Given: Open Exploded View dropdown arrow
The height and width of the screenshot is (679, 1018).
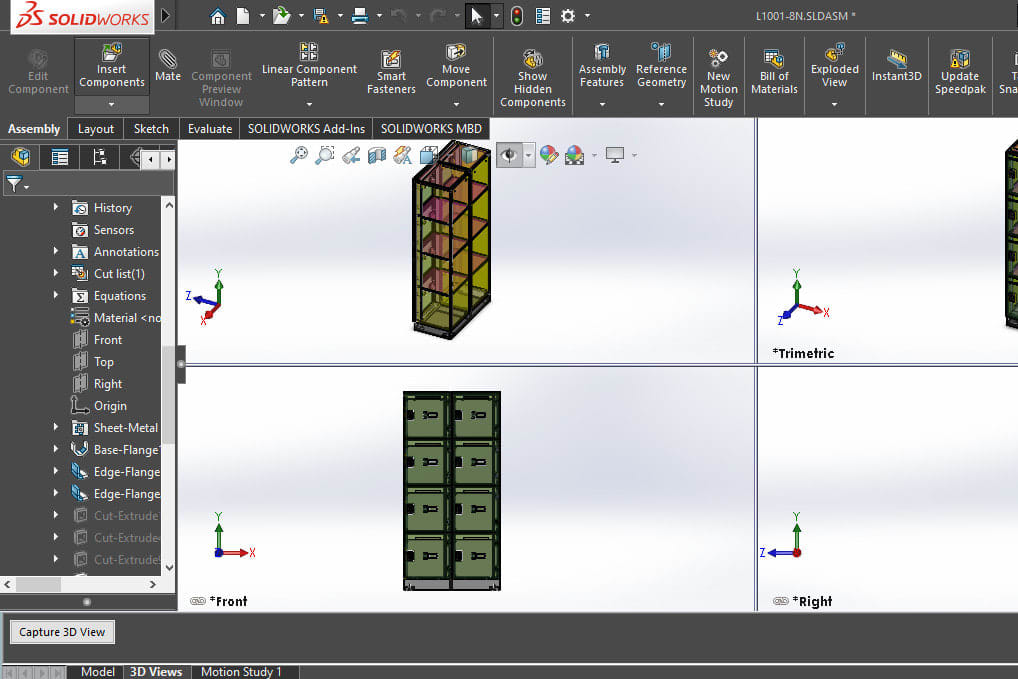Looking at the screenshot, I should [834, 105].
